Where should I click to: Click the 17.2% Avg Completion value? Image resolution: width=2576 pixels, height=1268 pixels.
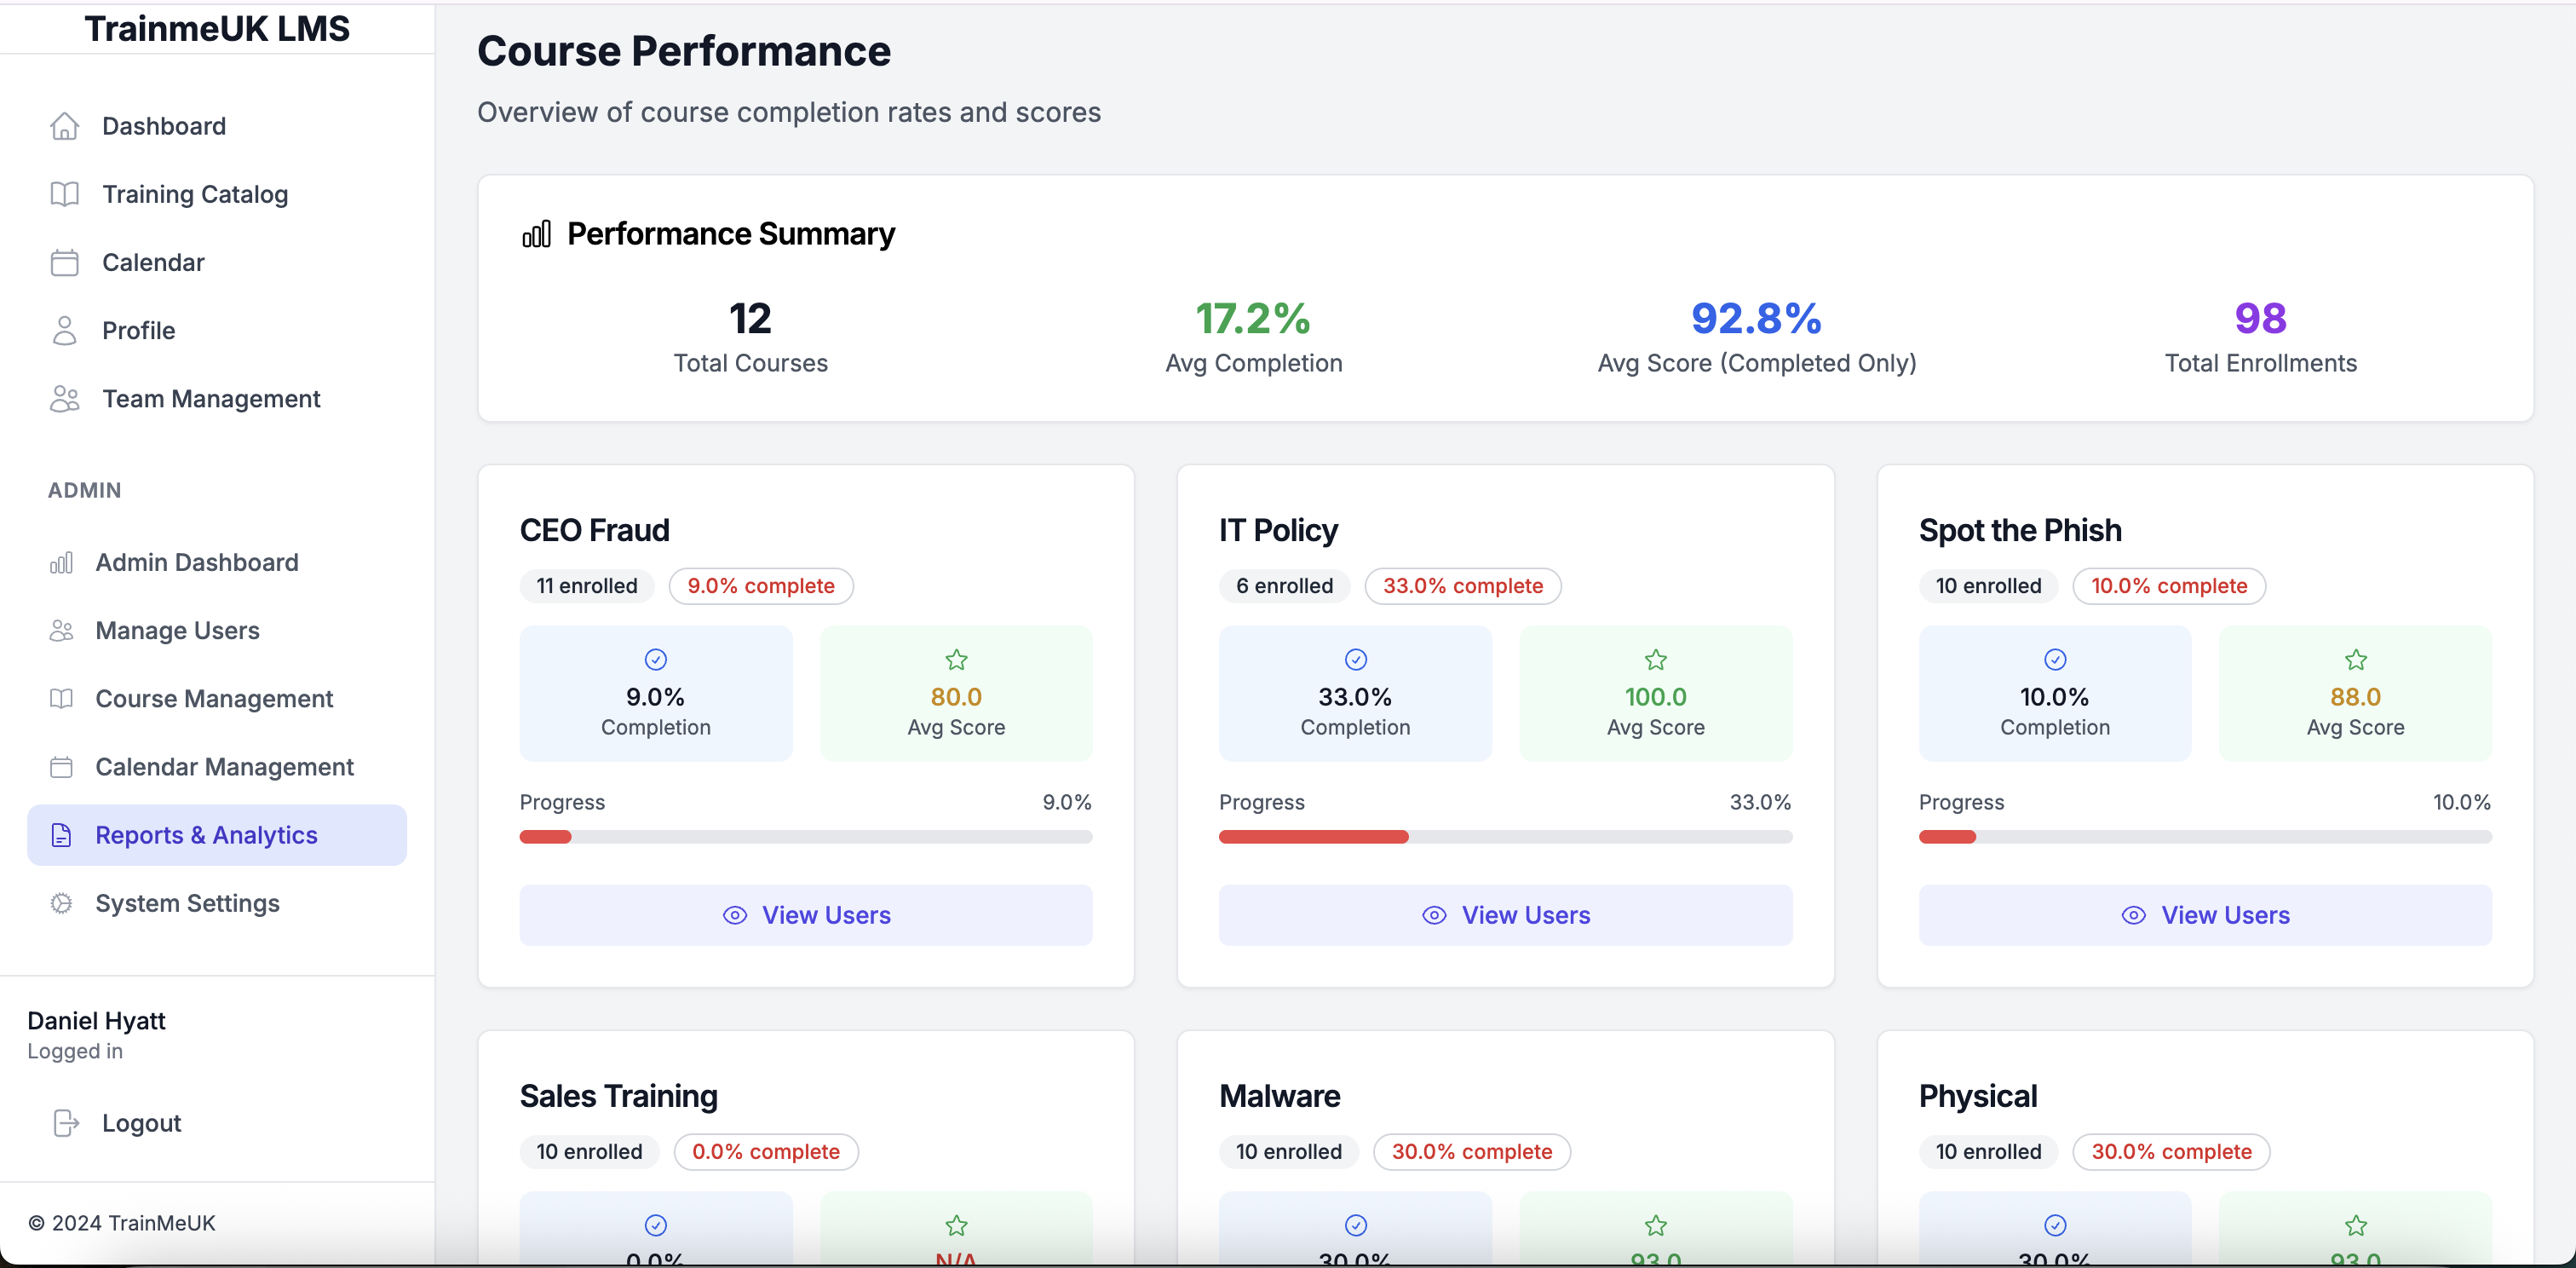1253,319
